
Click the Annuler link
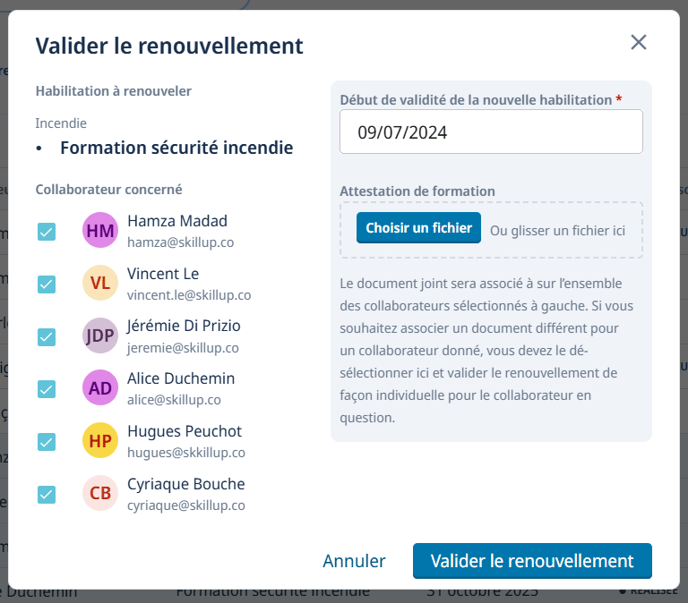click(x=354, y=561)
